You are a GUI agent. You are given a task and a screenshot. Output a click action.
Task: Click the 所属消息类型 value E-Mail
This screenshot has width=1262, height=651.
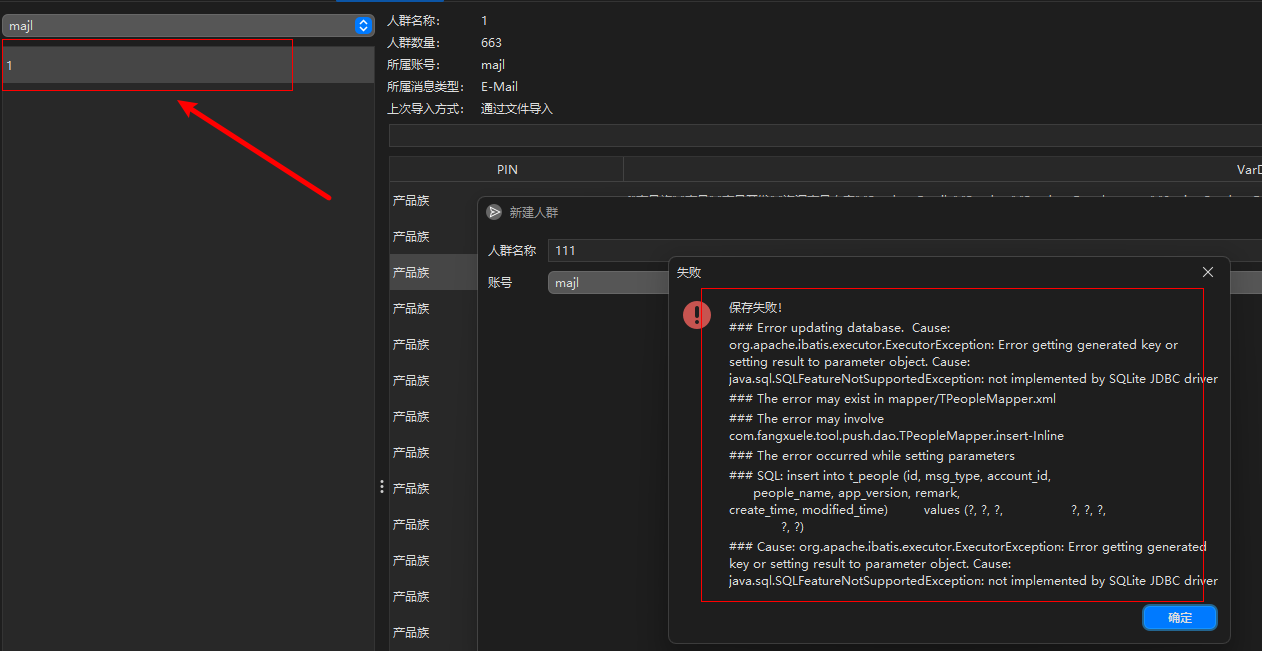(499, 87)
